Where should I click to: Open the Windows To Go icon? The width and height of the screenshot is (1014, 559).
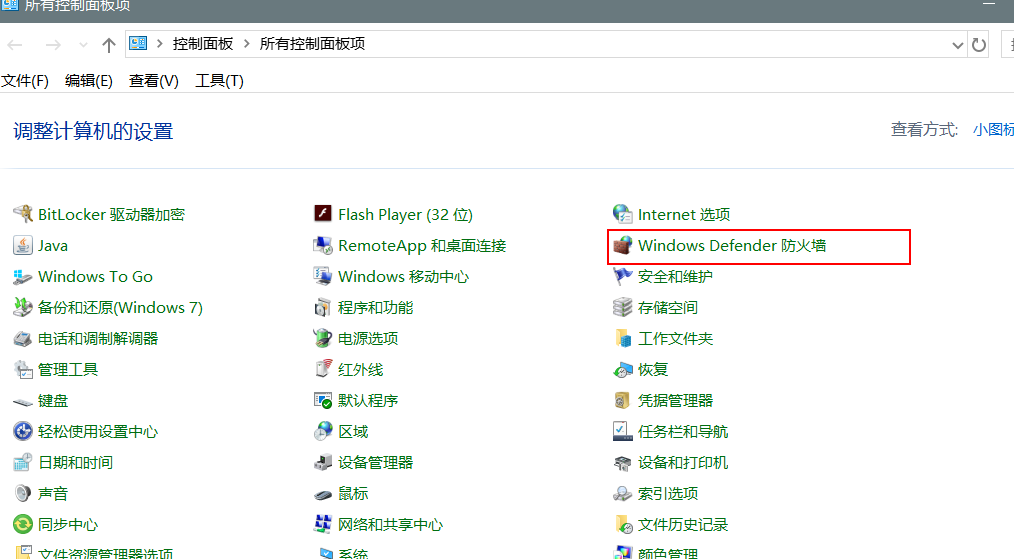(x=23, y=276)
